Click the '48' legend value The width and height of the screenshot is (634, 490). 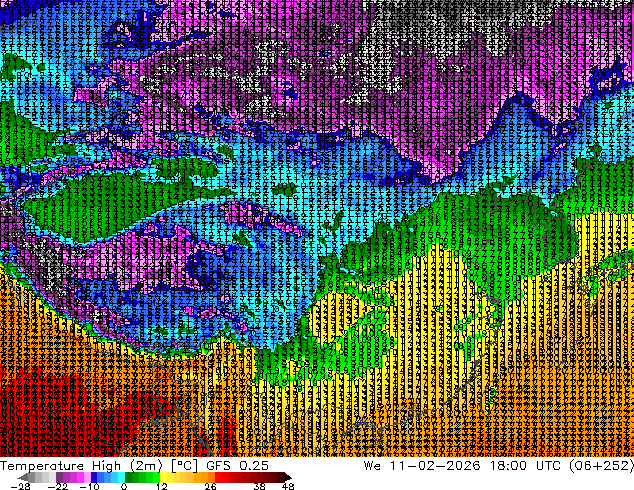pyautogui.click(x=288, y=486)
